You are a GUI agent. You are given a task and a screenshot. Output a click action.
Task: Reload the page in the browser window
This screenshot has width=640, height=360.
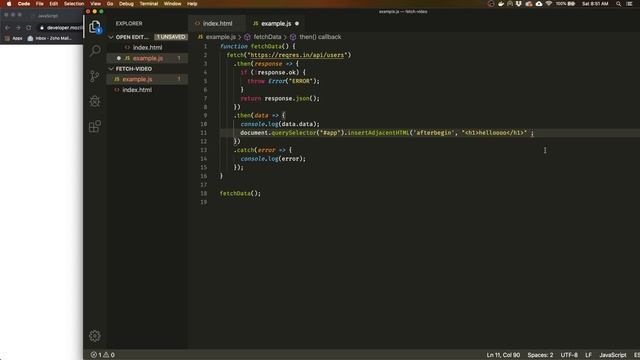pyautogui.click(x=29, y=28)
